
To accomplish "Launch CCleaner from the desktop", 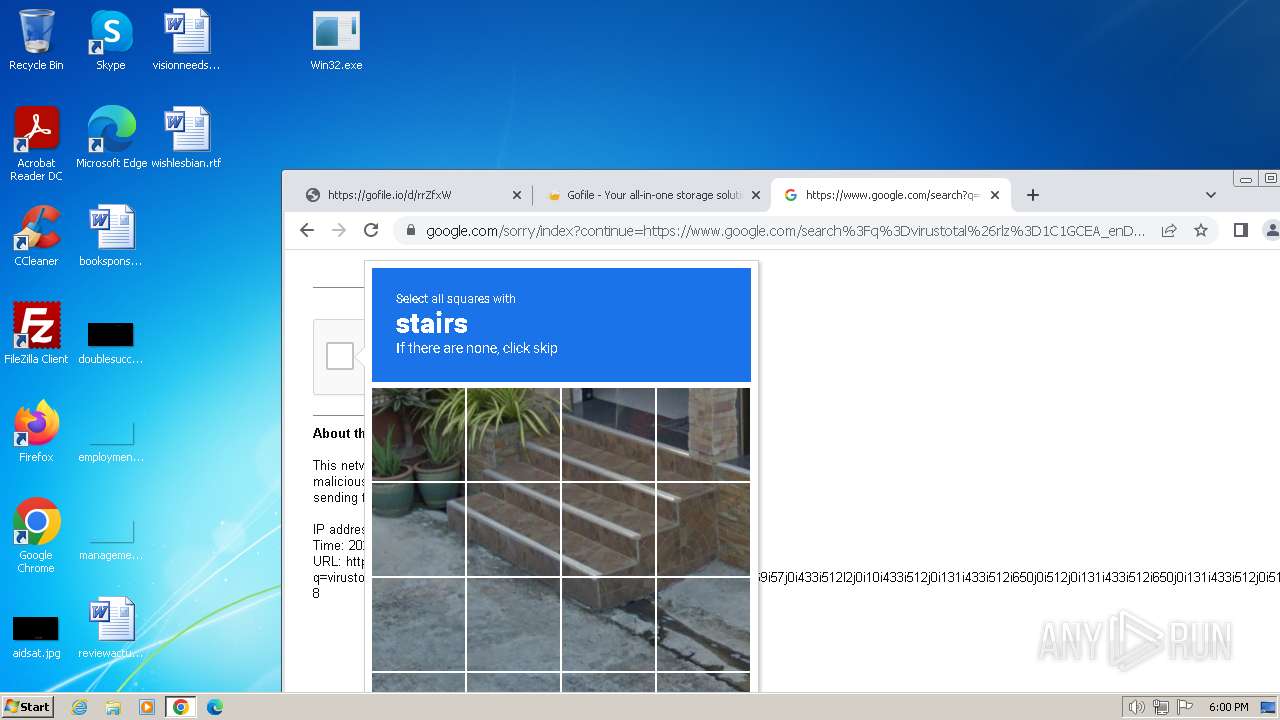I will point(36,236).
